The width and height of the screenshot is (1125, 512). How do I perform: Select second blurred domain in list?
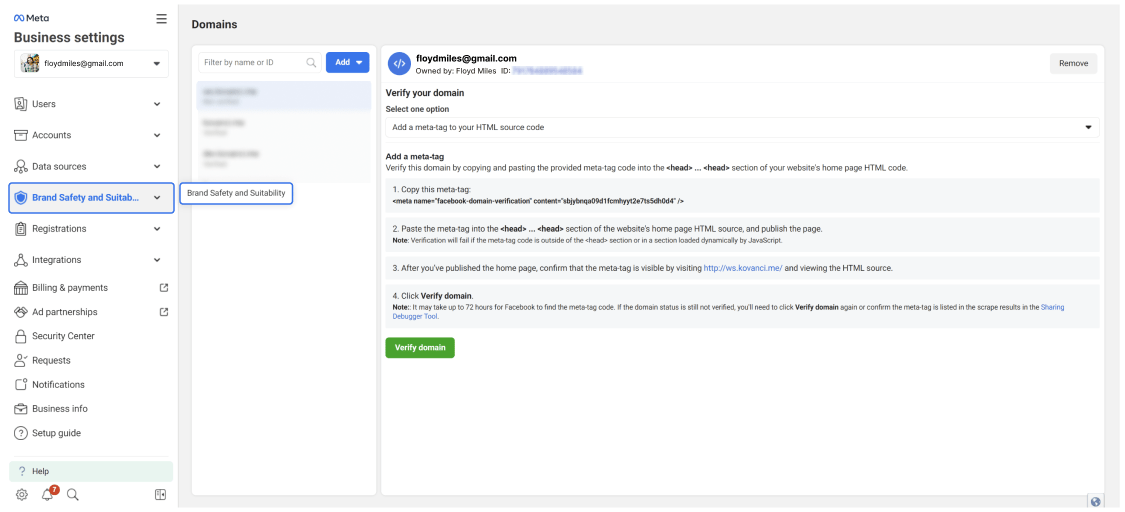(x=284, y=128)
